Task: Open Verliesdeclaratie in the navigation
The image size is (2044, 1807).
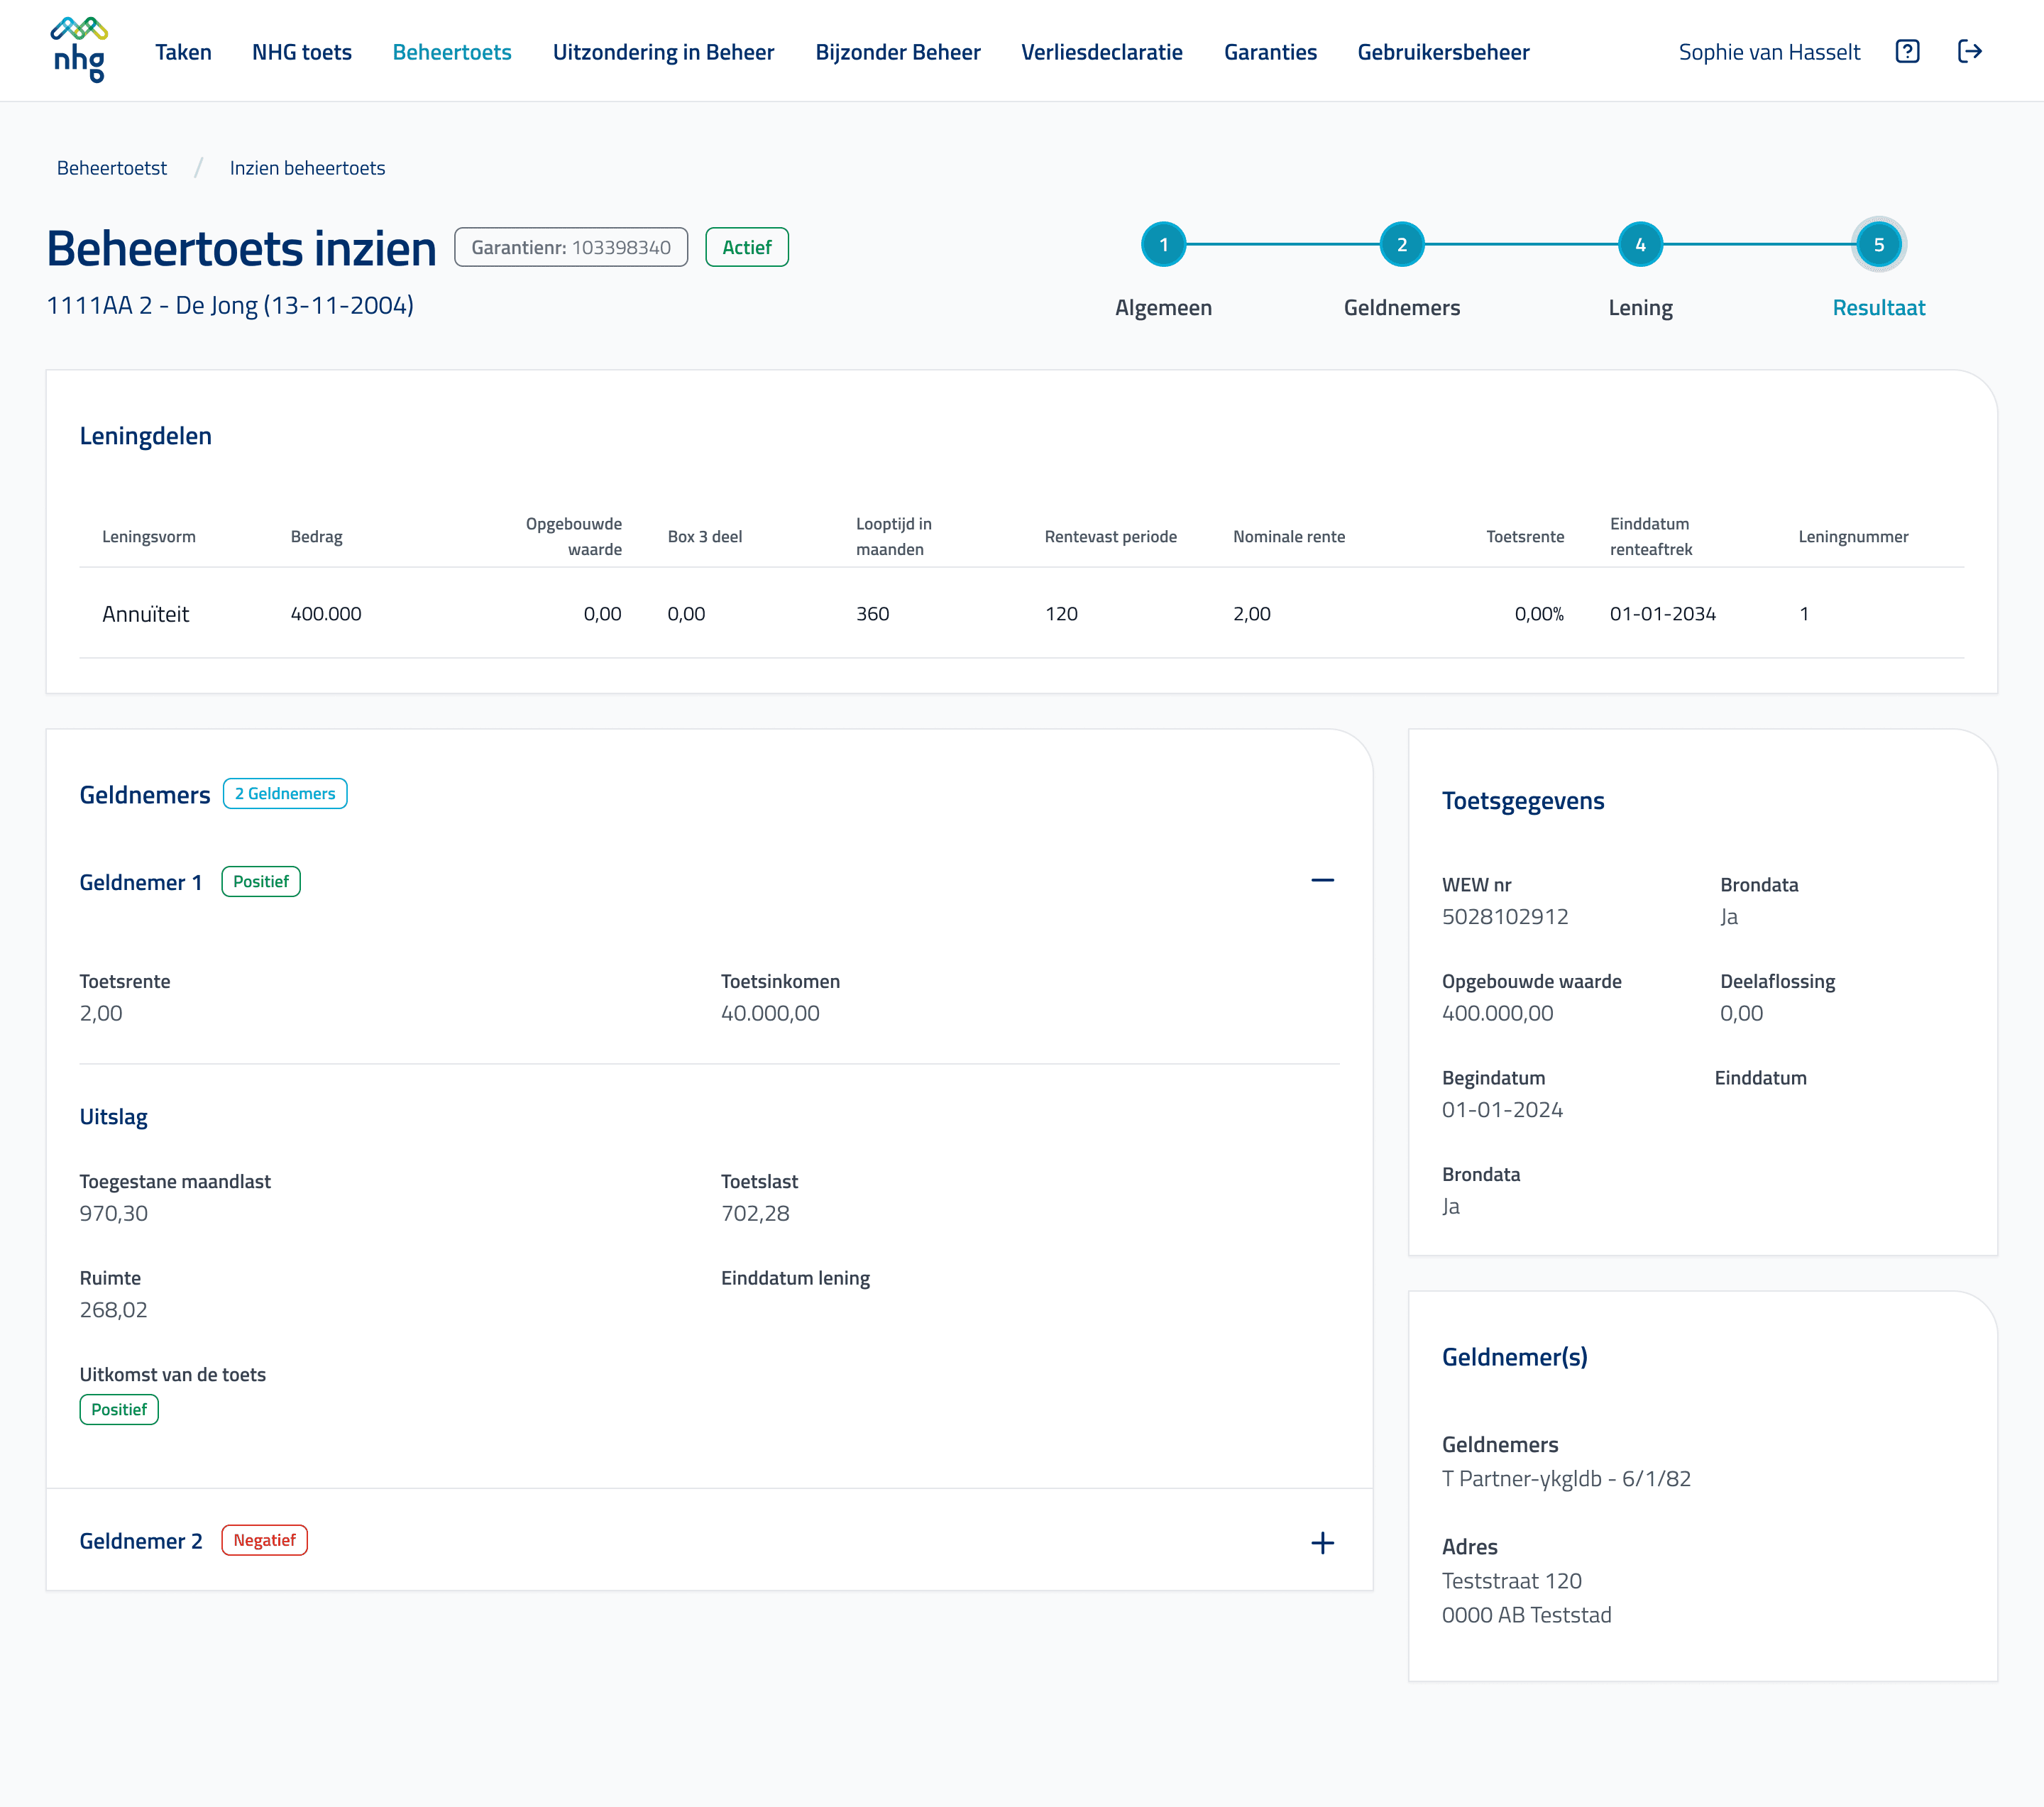Action: pyautogui.click(x=1101, y=52)
